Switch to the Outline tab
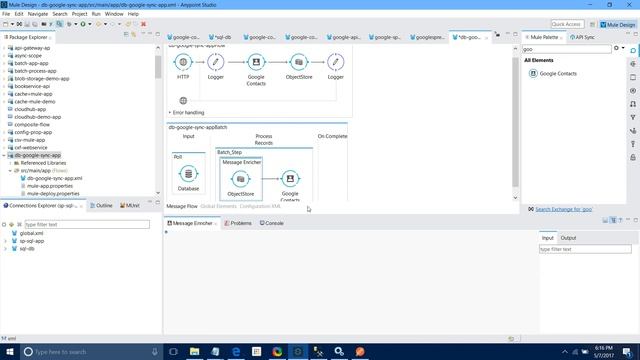 pos(101,206)
